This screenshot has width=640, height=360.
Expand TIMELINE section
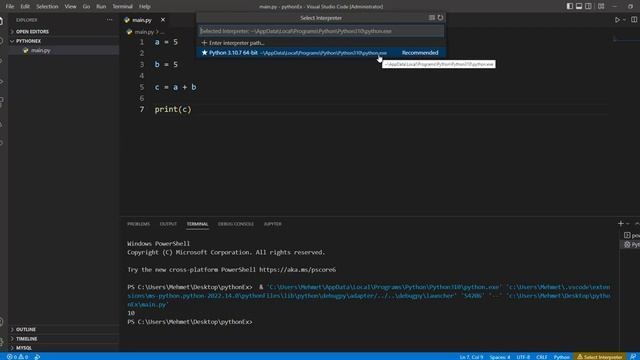tap(64, 339)
